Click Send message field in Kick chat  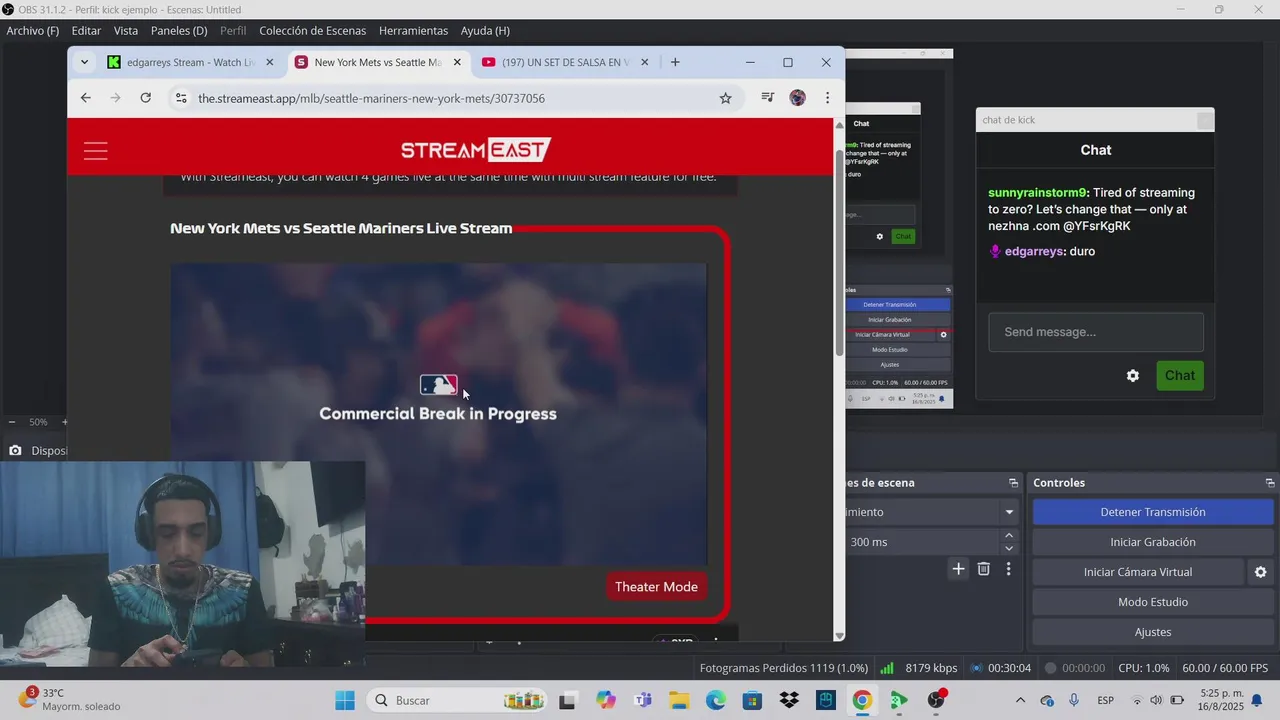click(x=1096, y=332)
